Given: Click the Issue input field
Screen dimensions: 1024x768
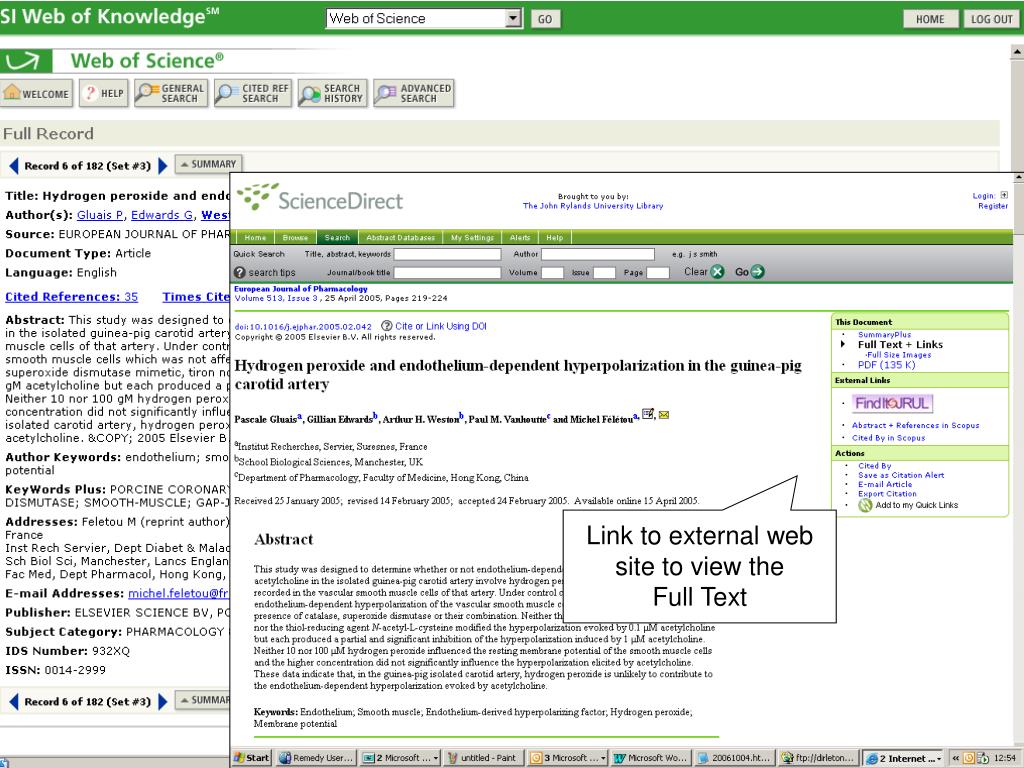Looking at the screenshot, I should (604, 272).
